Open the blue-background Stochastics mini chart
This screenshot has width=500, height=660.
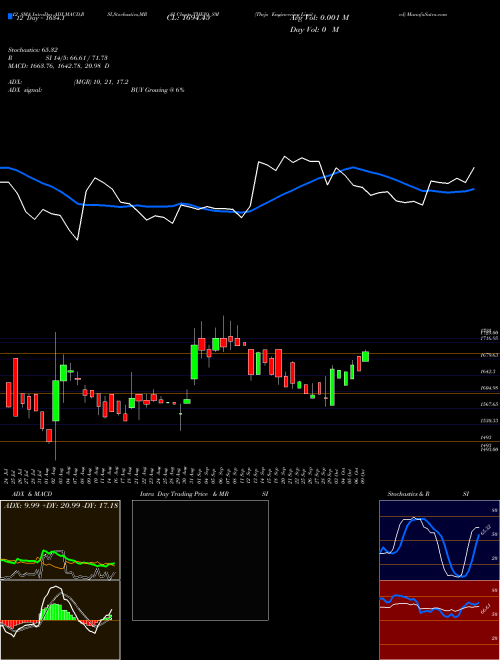[x=439, y=540]
